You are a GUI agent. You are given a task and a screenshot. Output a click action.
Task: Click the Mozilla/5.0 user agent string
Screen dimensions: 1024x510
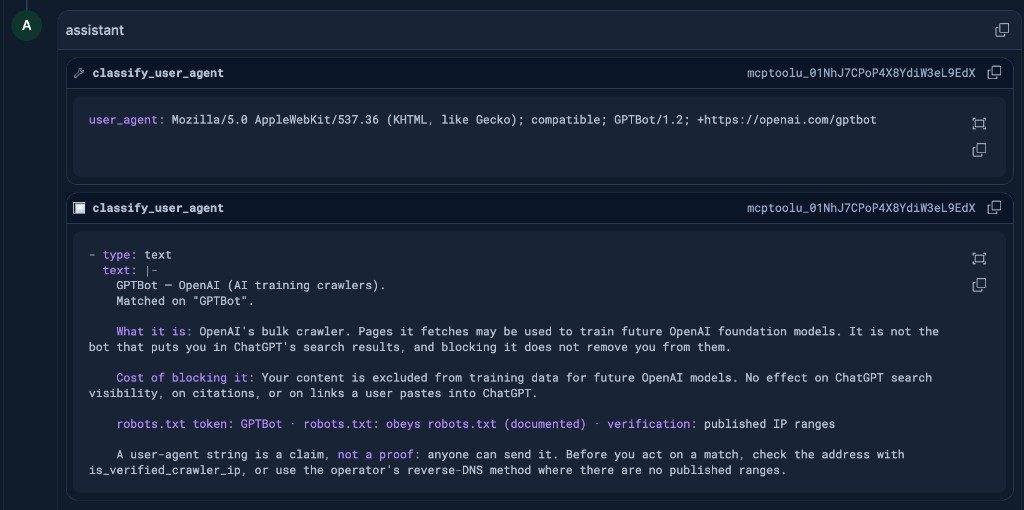tap(524, 120)
